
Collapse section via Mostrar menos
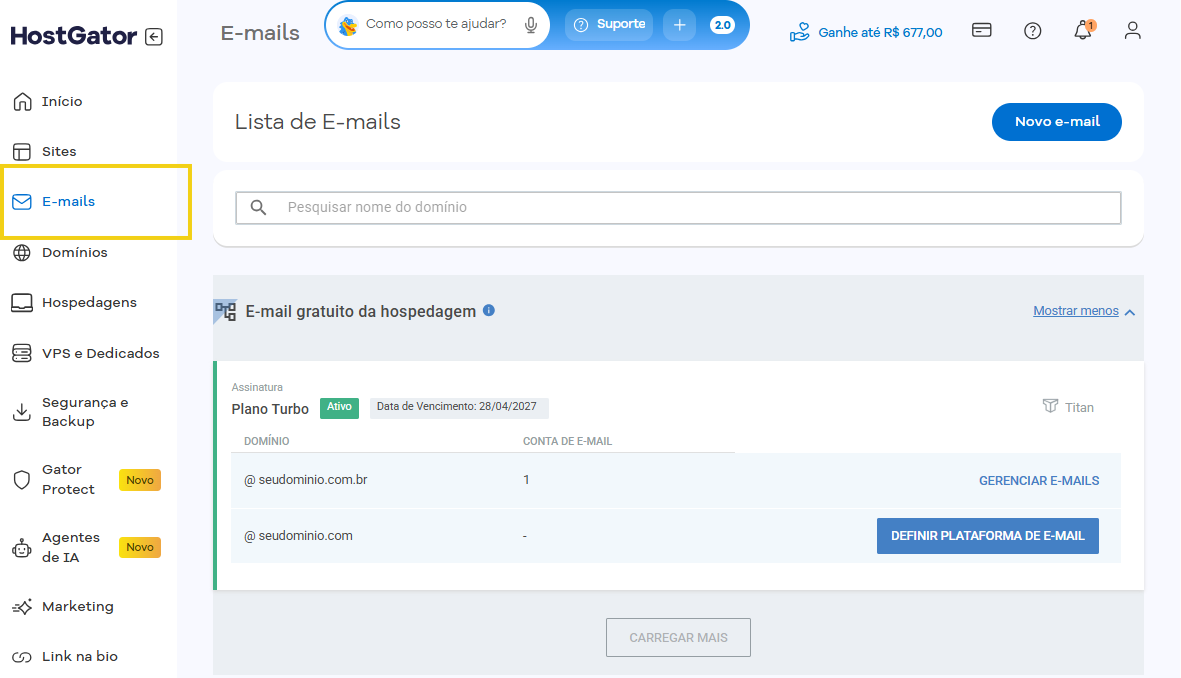[1084, 311]
